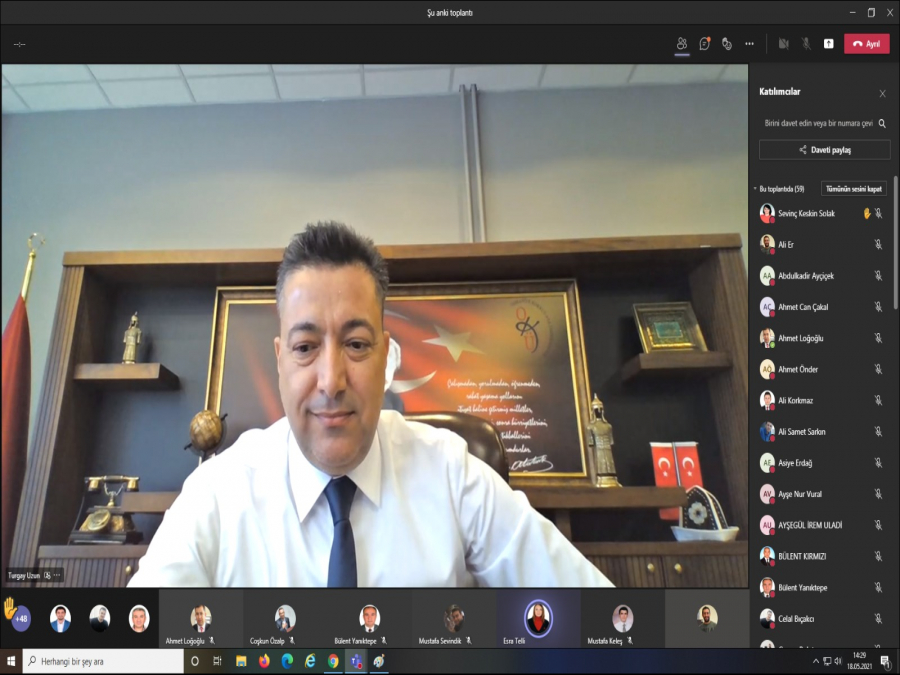Toggle mic icon for Ahmet Loğoğlu in list
This screenshot has height=675, width=900.
point(878,338)
